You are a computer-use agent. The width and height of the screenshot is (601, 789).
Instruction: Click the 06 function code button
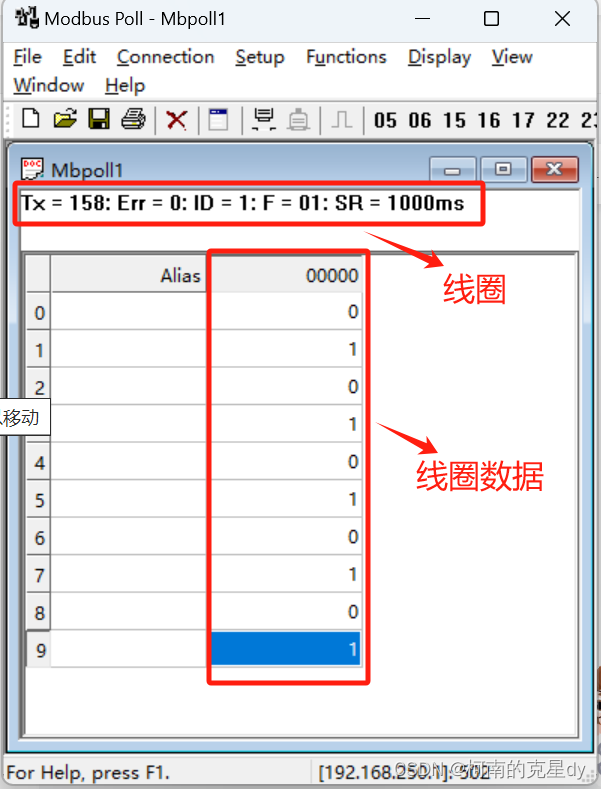point(420,120)
